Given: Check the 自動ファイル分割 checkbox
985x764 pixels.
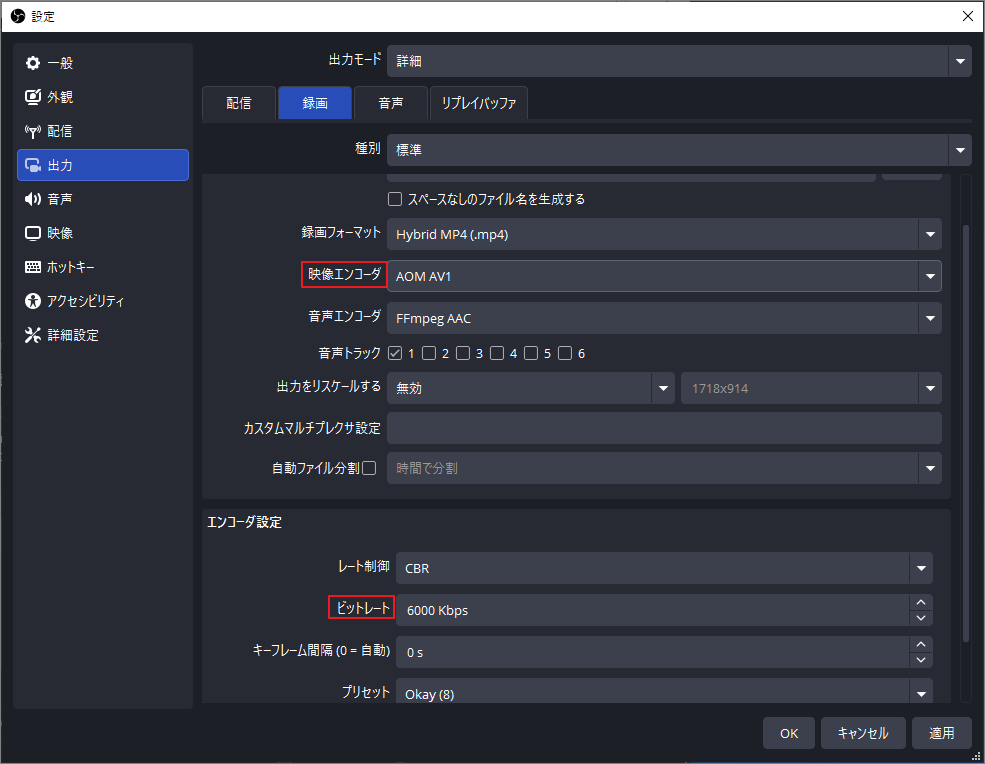Looking at the screenshot, I should coord(371,468).
